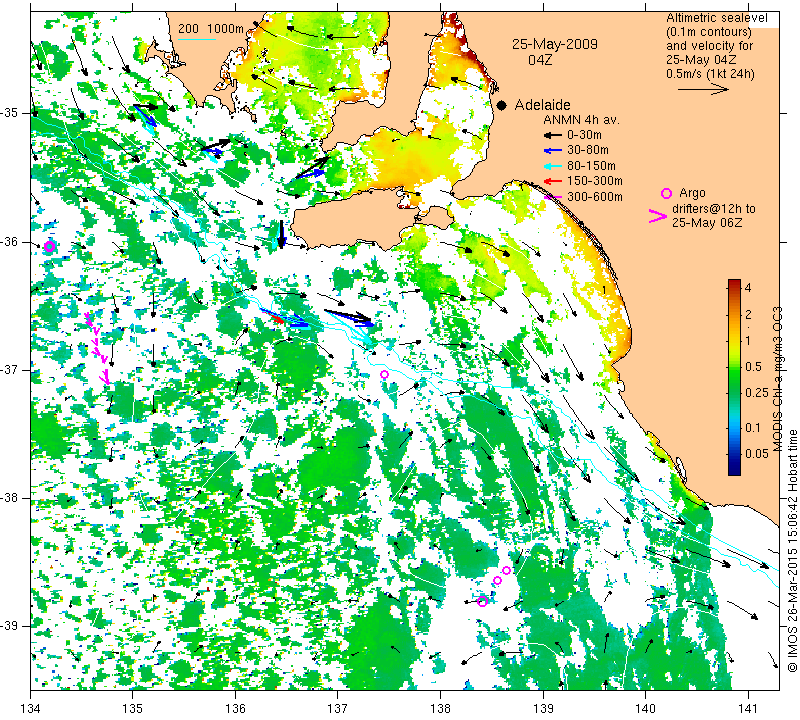This screenshot has width=800, height=720.
Task: Click the colorbar value label 0.25
Action: tap(756, 392)
